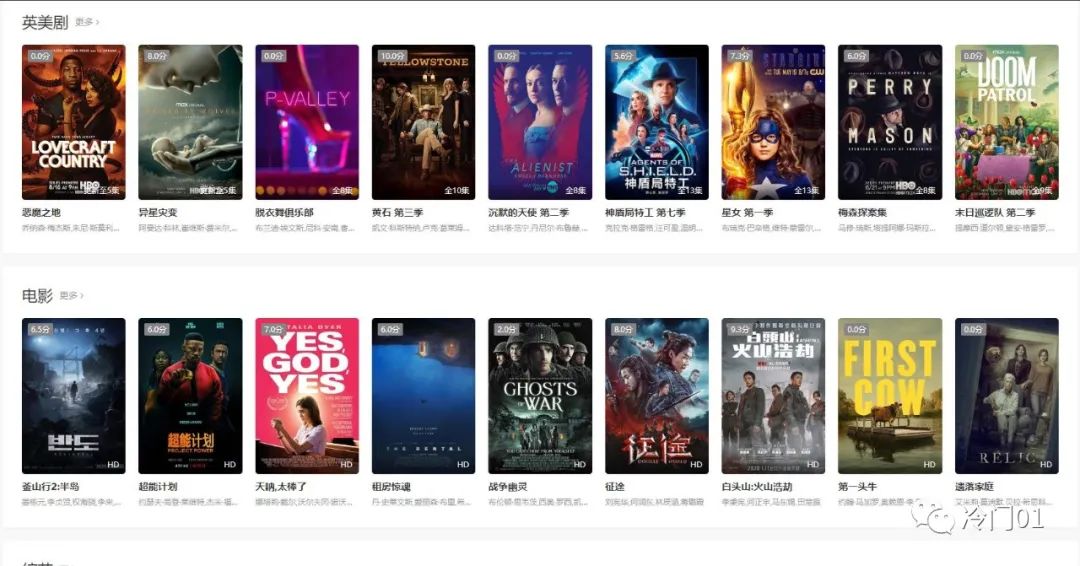Open Agents of S.H.I.E.L.D. poster
The image size is (1080, 566).
[657, 123]
